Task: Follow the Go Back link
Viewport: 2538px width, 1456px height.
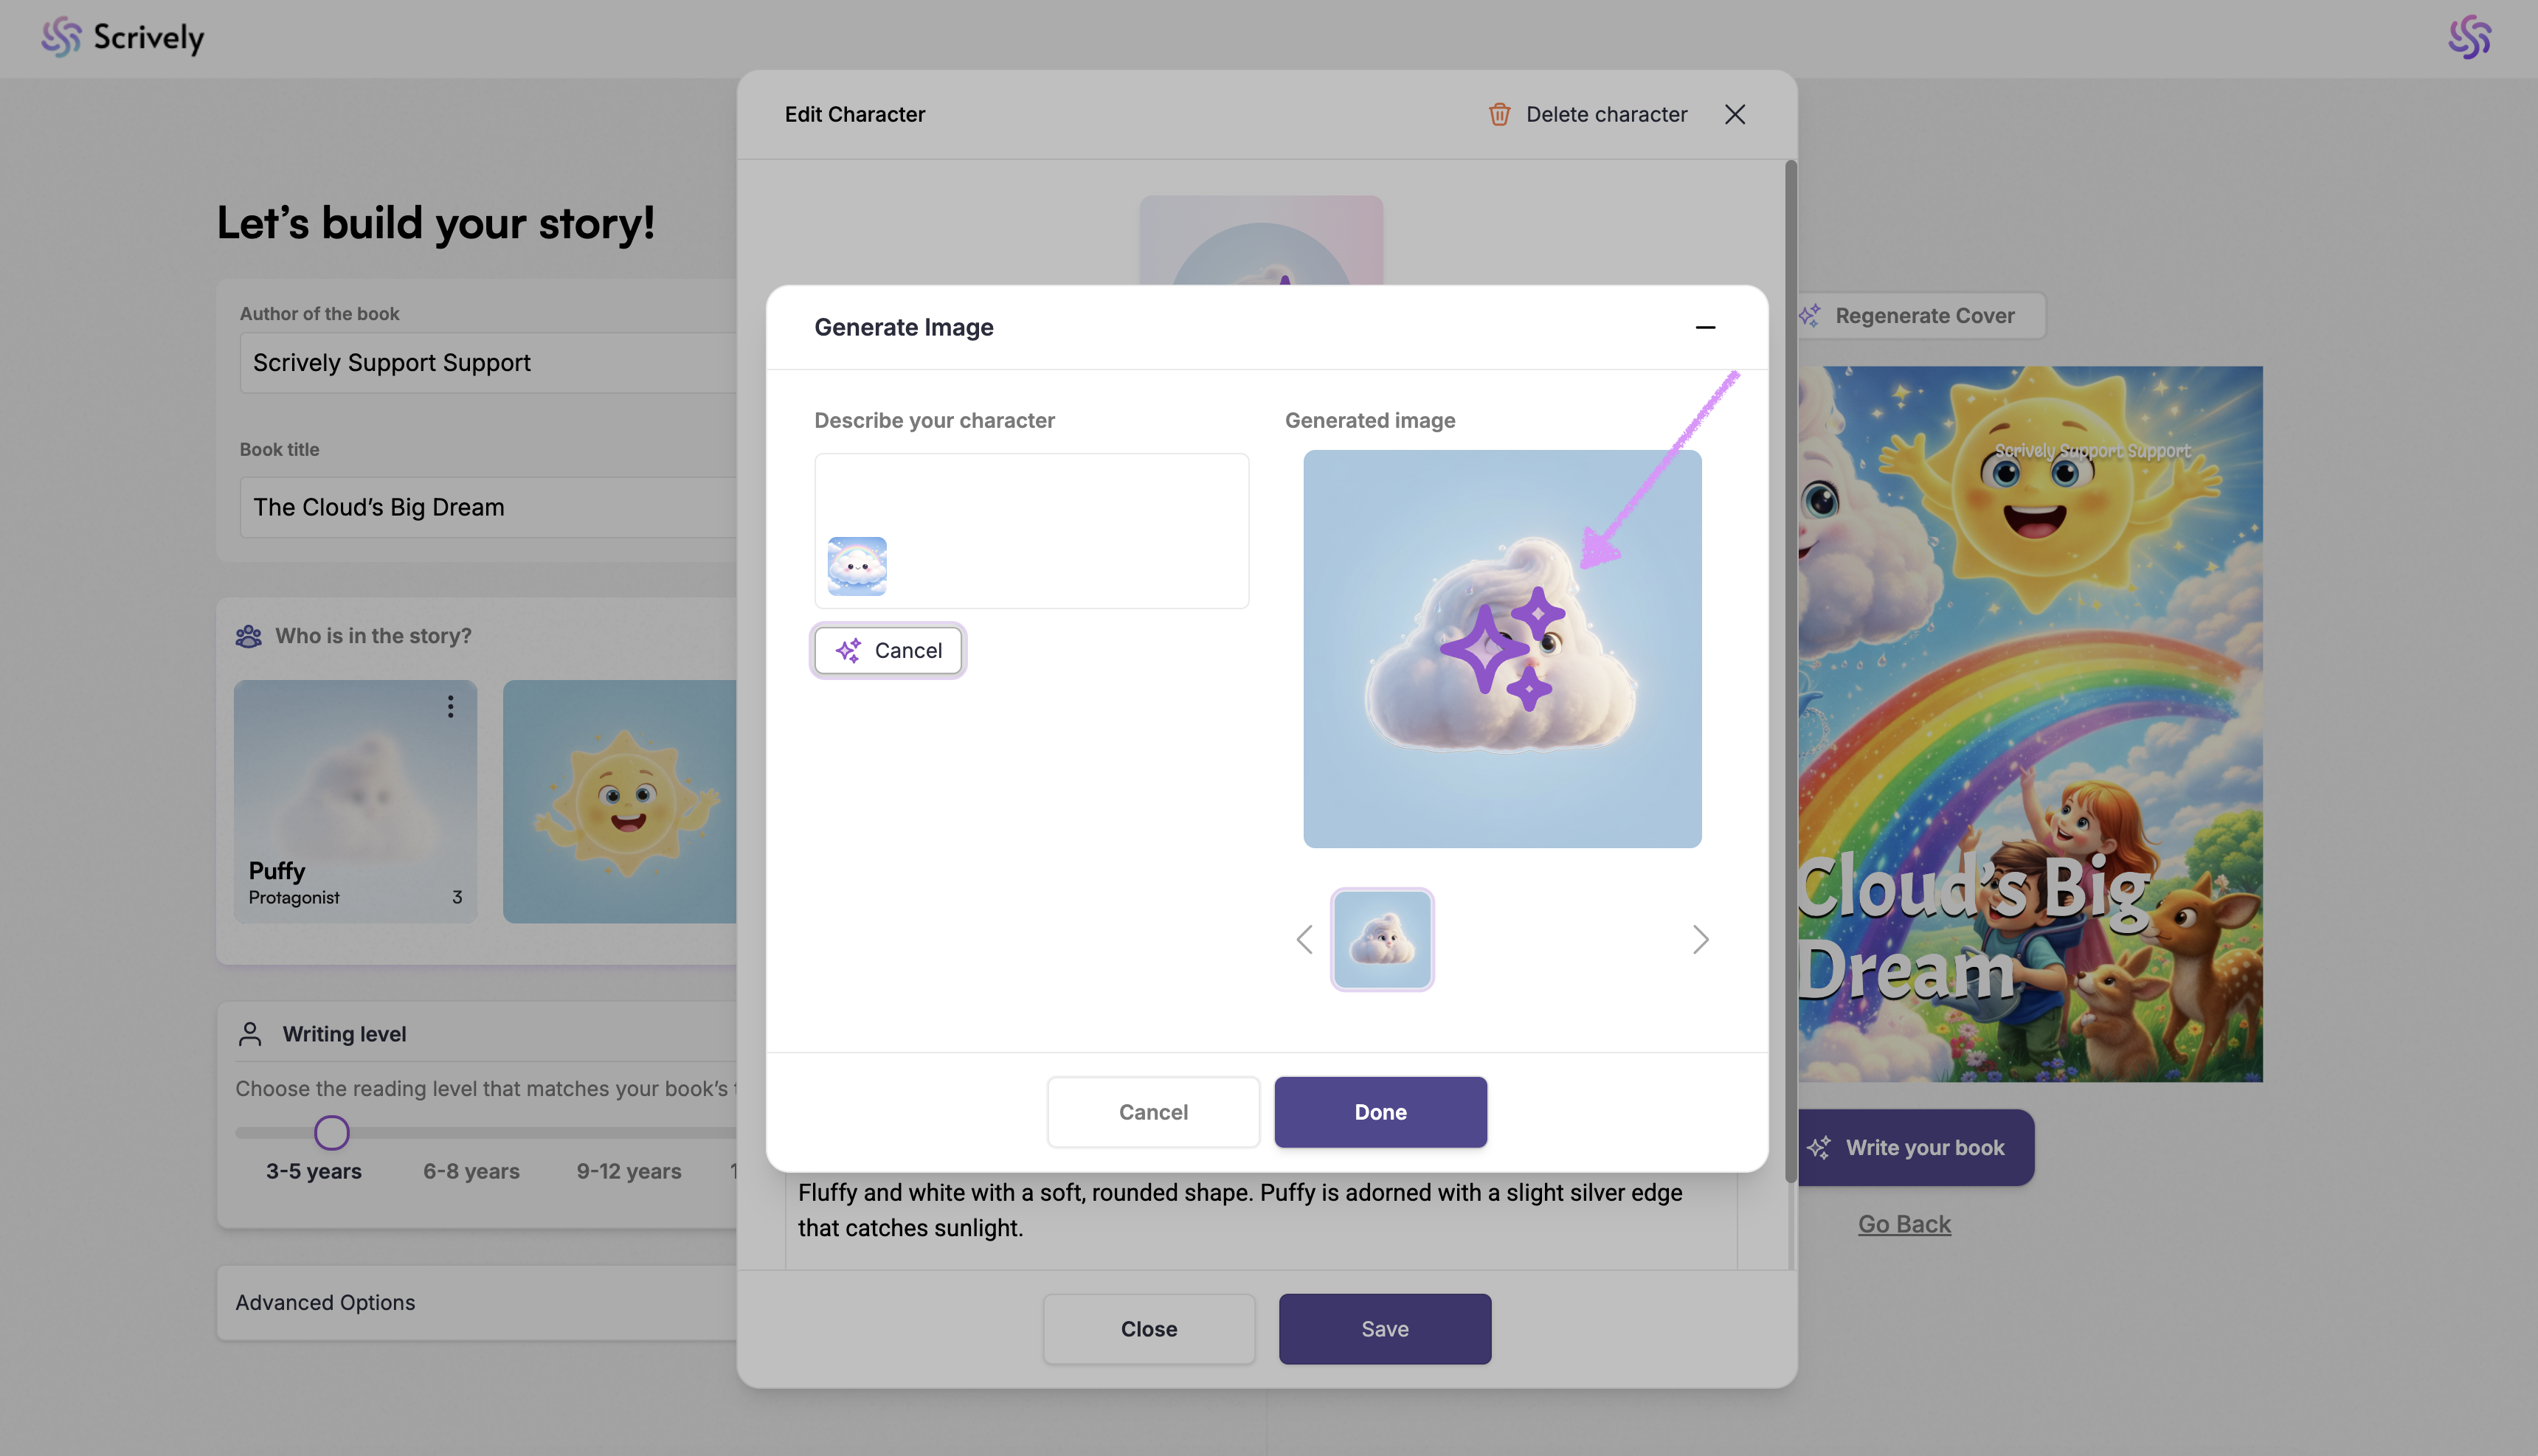Action: [1904, 1224]
